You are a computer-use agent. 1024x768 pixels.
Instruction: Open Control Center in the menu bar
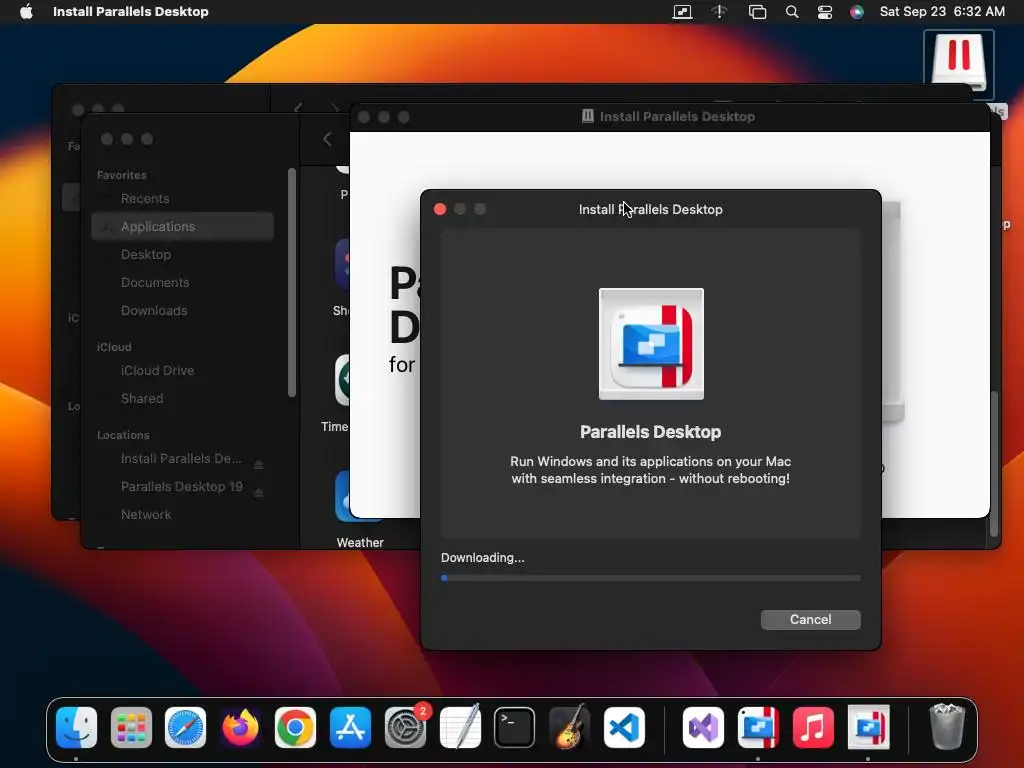point(825,12)
